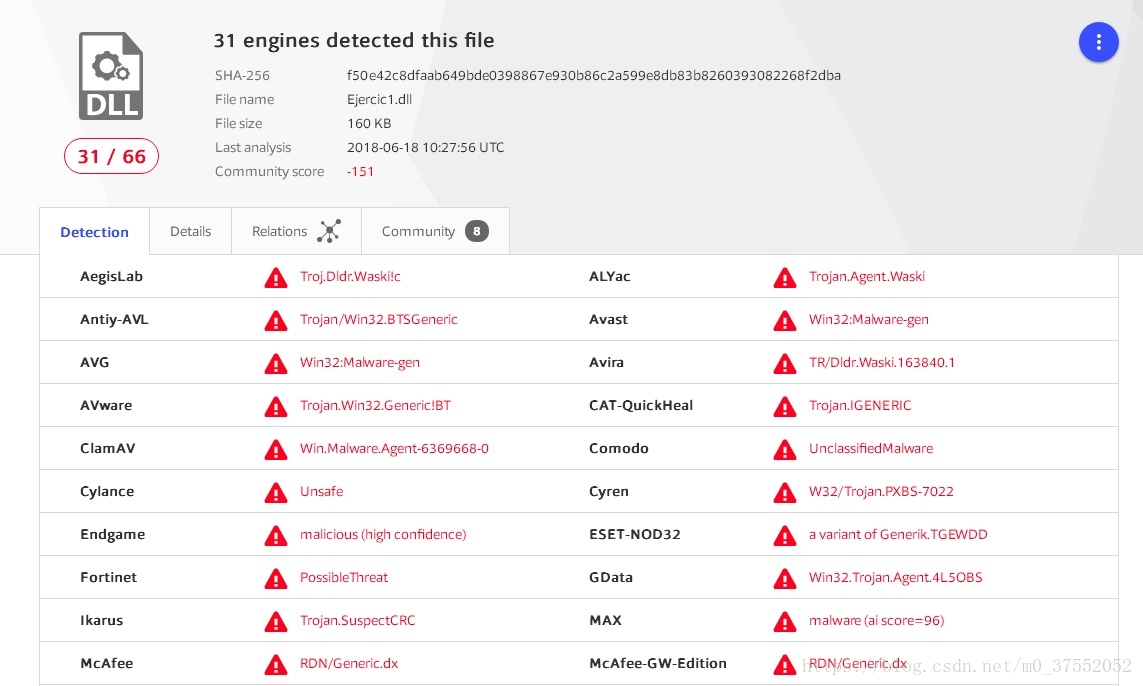Click the Trojan.IGENERIC result
Viewport: 1143px width, 686px height.
pyautogui.click(x=859, y=405)
